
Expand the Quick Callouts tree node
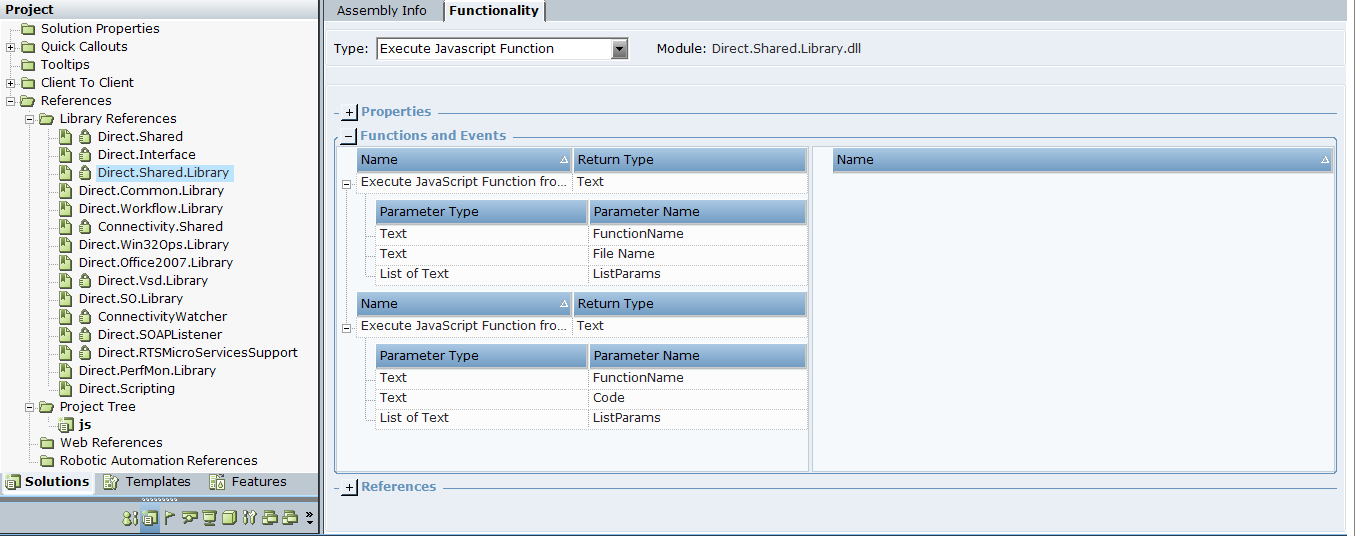click(11, 47)
